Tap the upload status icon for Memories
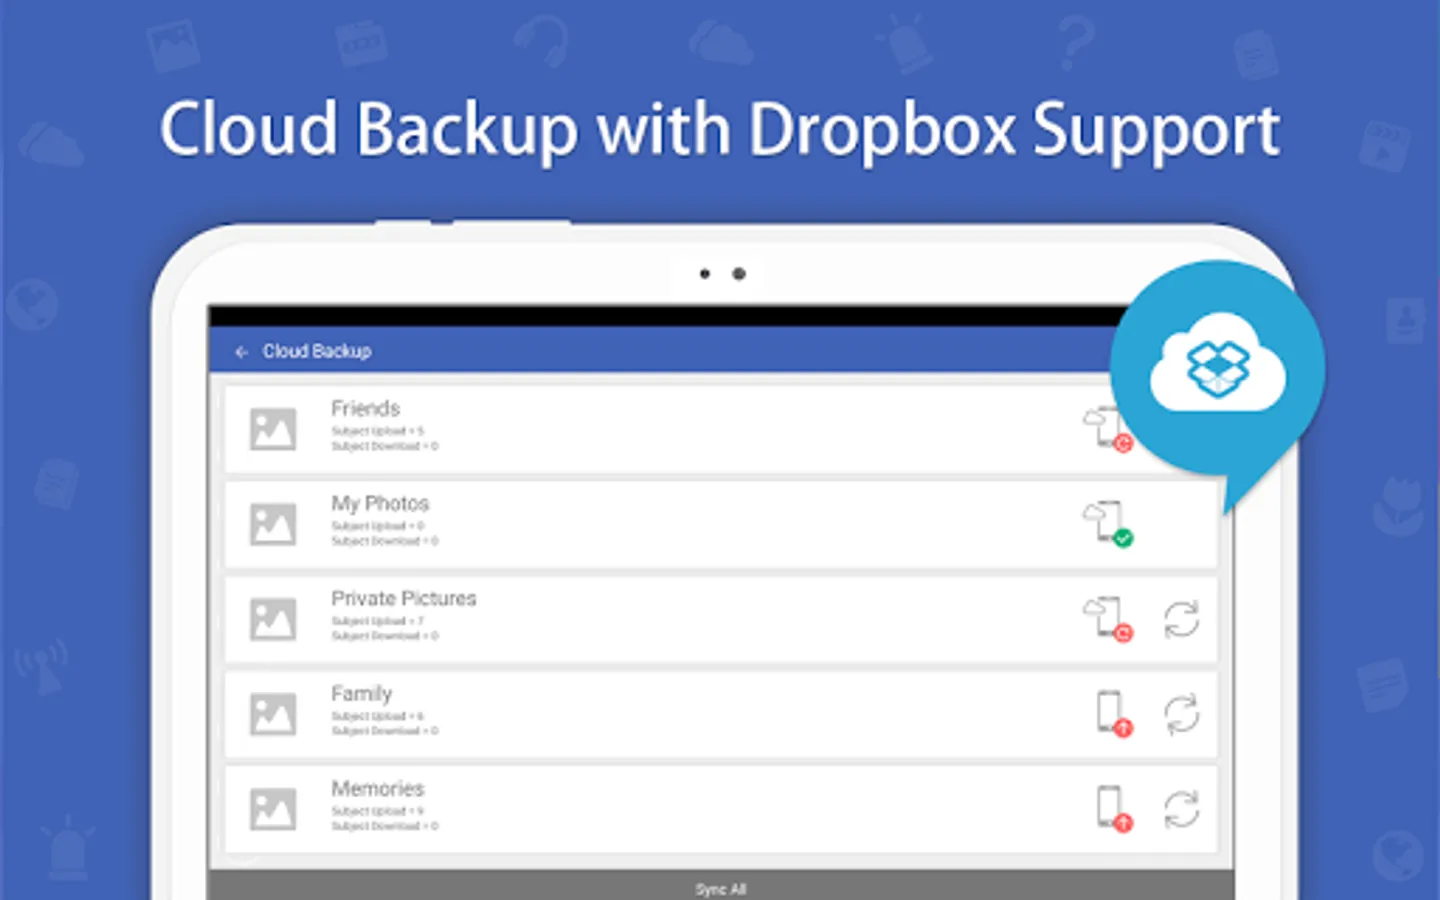 point(1114,809)
